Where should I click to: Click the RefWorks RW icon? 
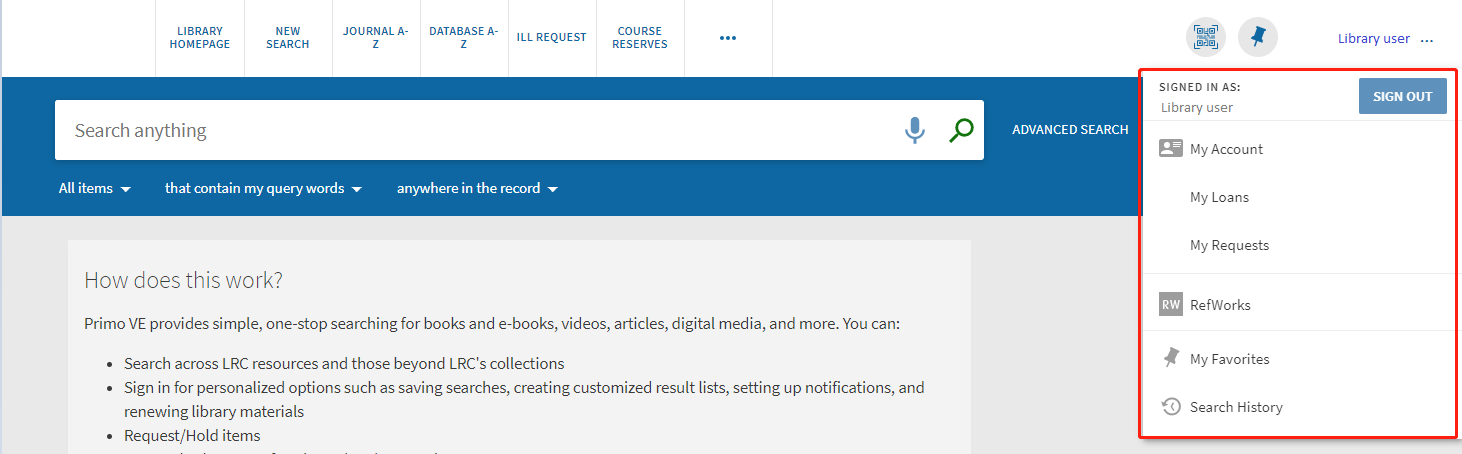tap(1170, 305)
